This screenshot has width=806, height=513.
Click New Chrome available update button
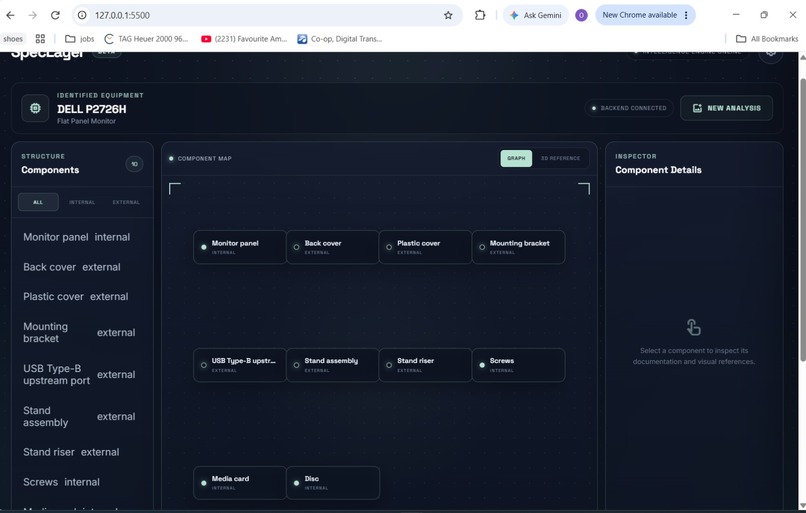[x=645, y=15]
